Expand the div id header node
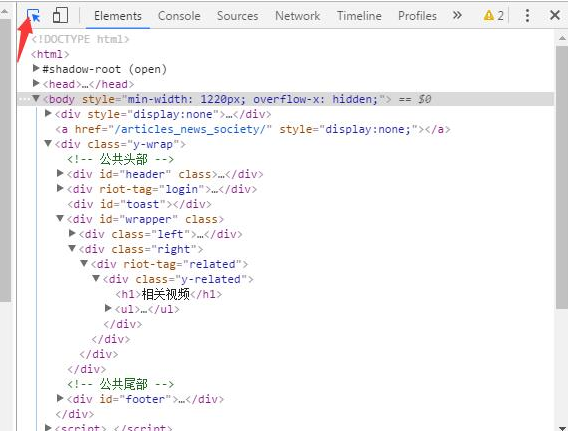Image resolution: width=568 pixels, height=431 pixels. point(60,173)
